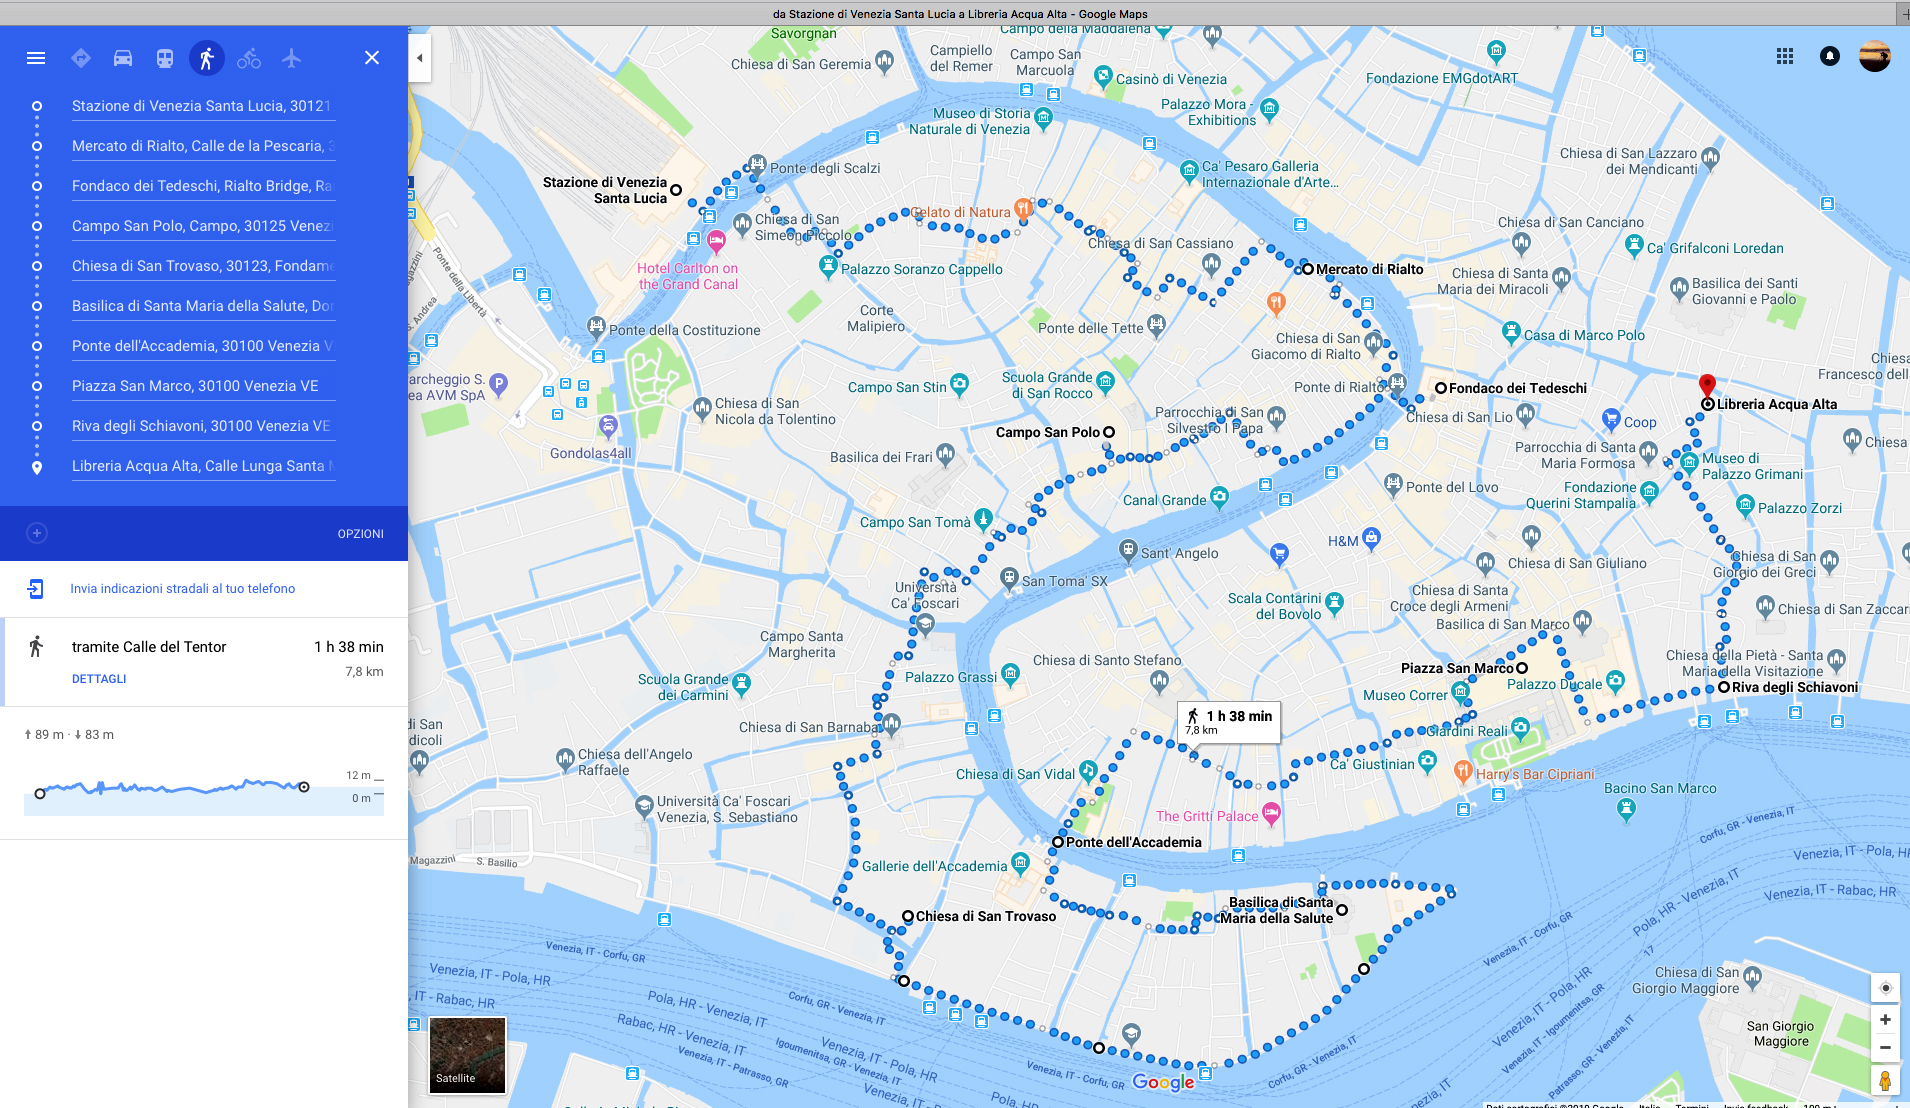Viewport: 1910px width, 1108px height.
Task: Show my location button
Action: coord(1885,988)
